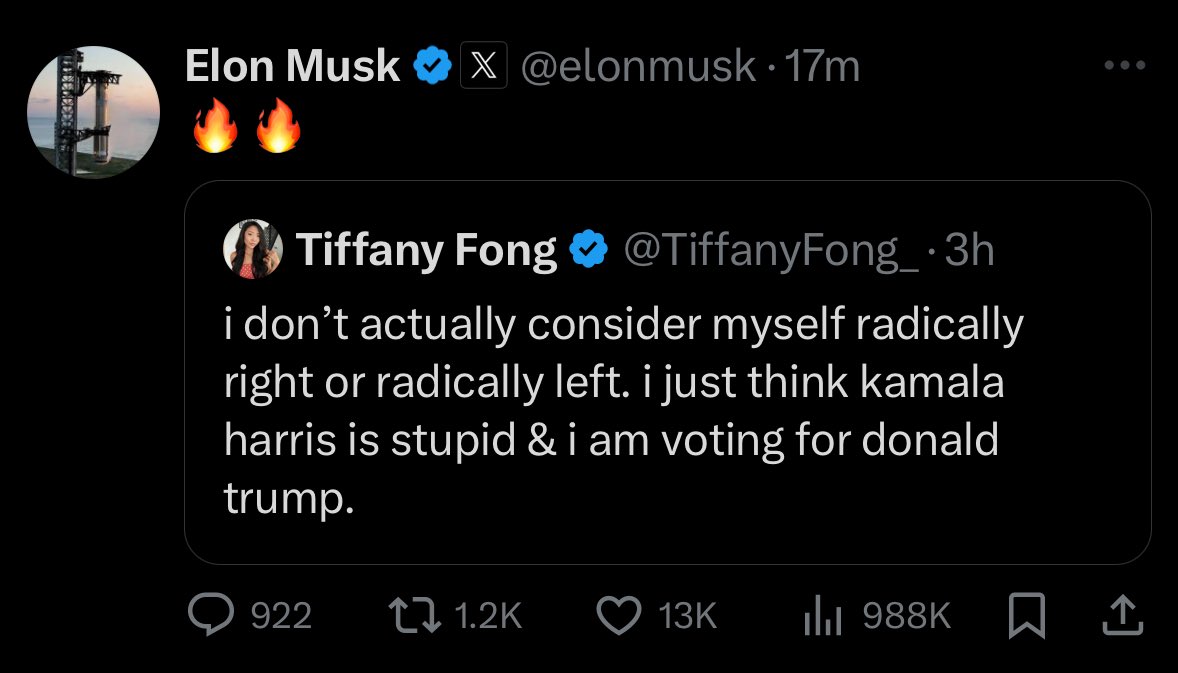Viewport: 1178px width, 673px height.
Task: Open Elon Musk's rocket profile picture
Action: (x=93, y=112)
